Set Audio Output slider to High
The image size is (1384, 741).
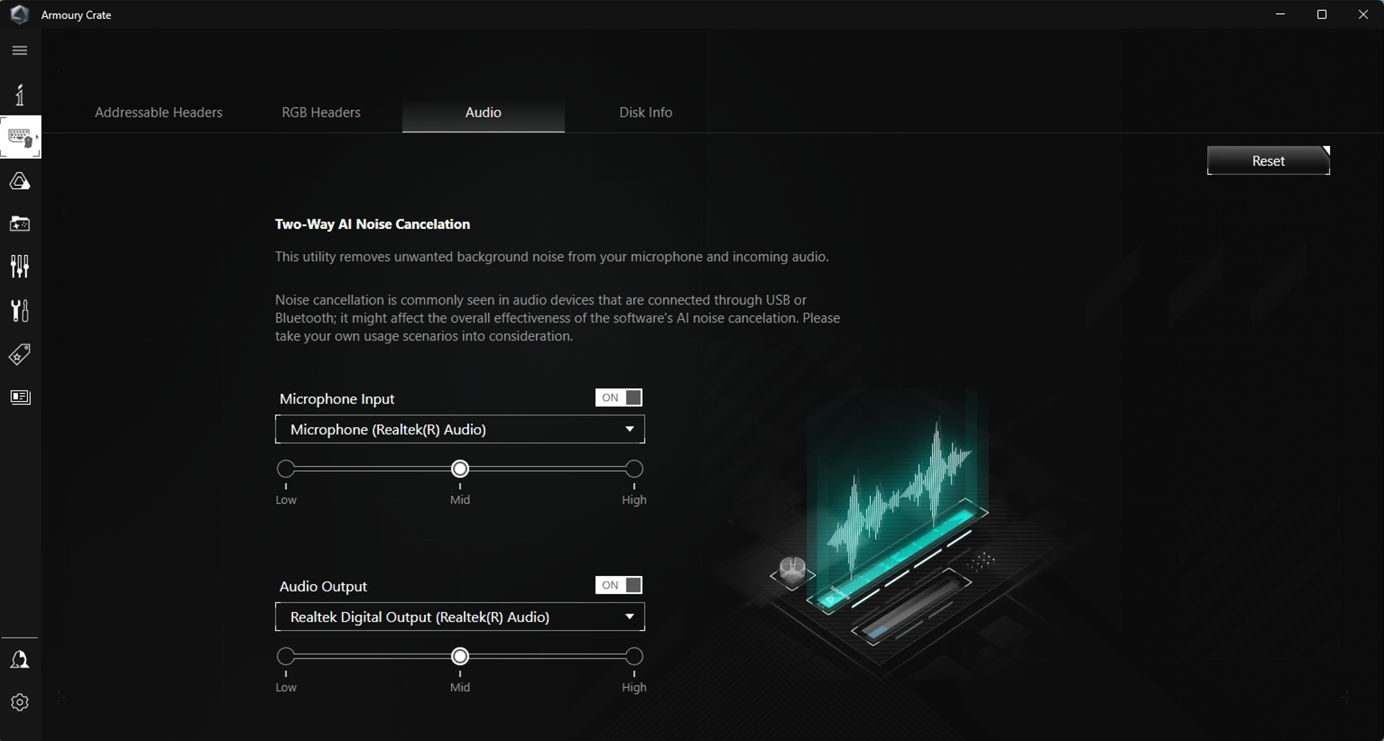(634, 656)
